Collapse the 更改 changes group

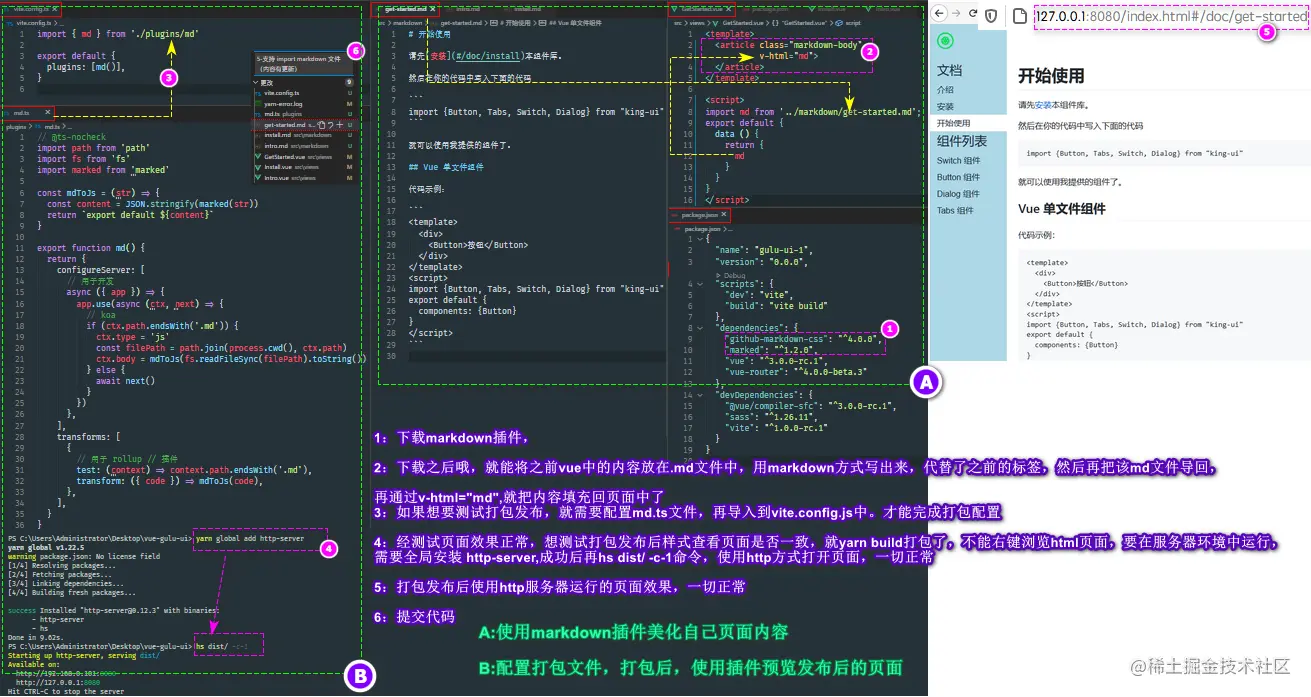pos(256,83)
